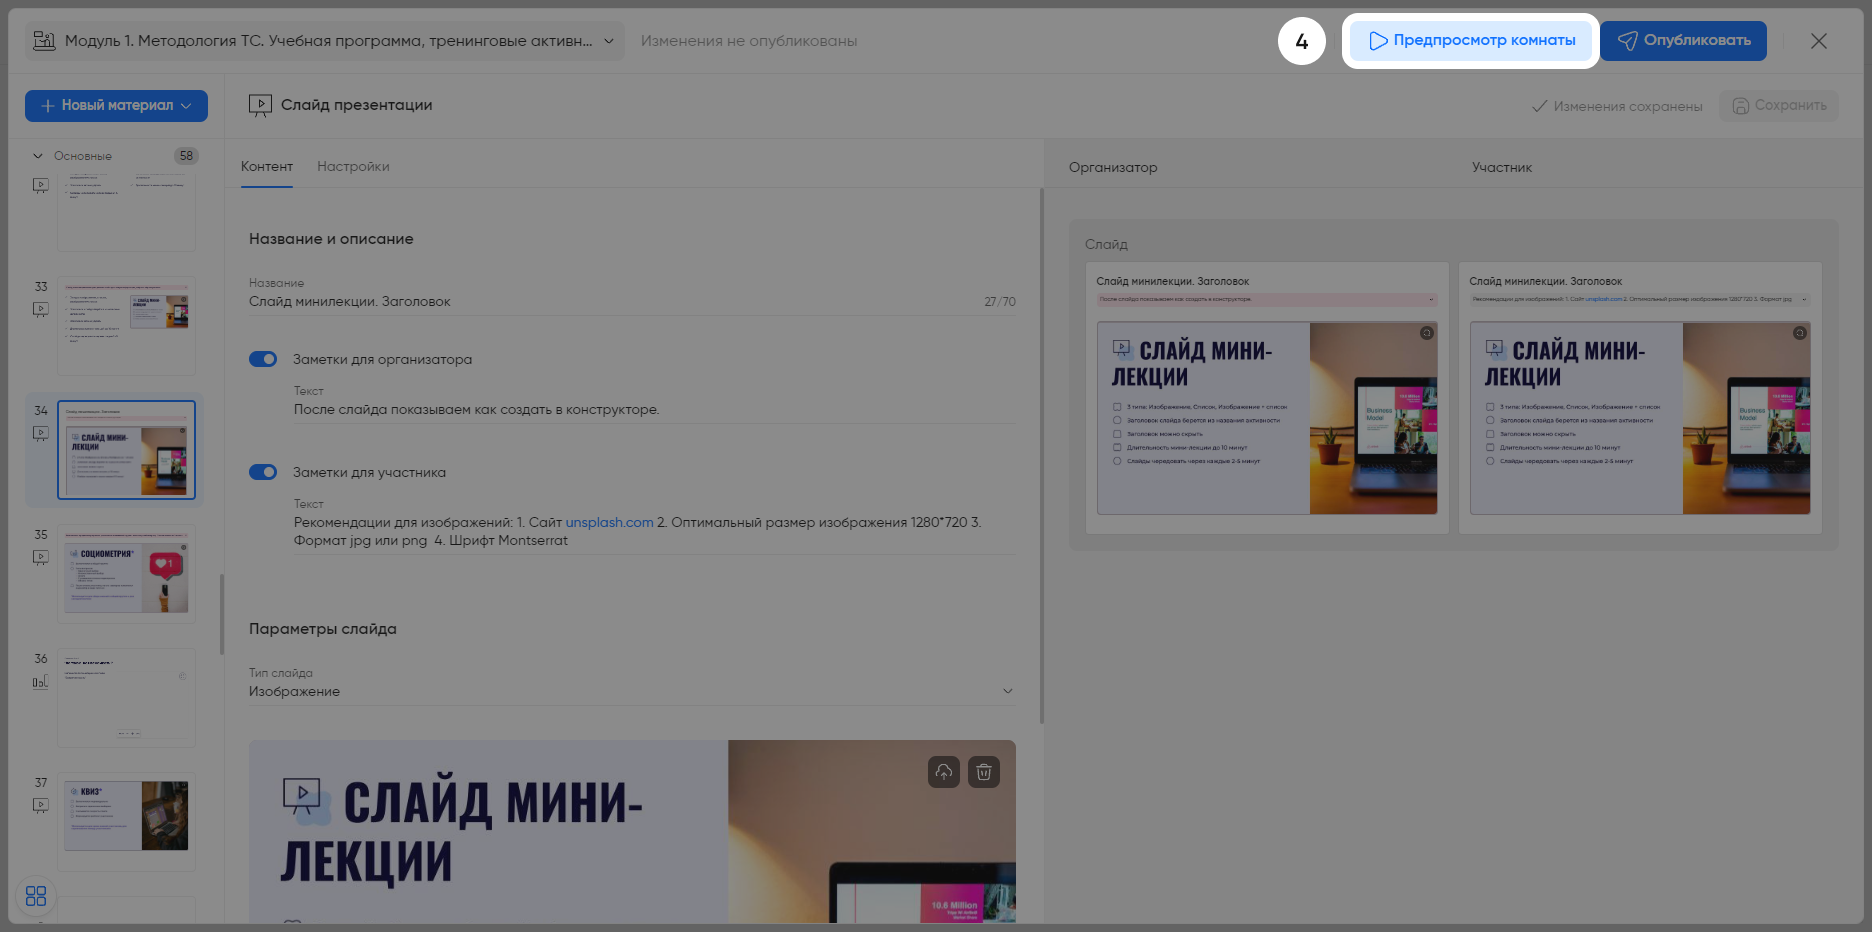Click the slide type icon under number 37

[40, 806]
